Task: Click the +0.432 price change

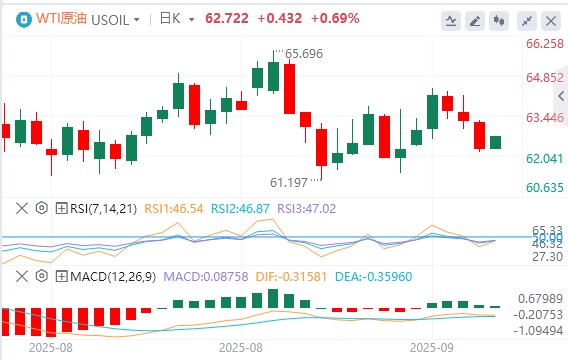Action: point(279,18)
